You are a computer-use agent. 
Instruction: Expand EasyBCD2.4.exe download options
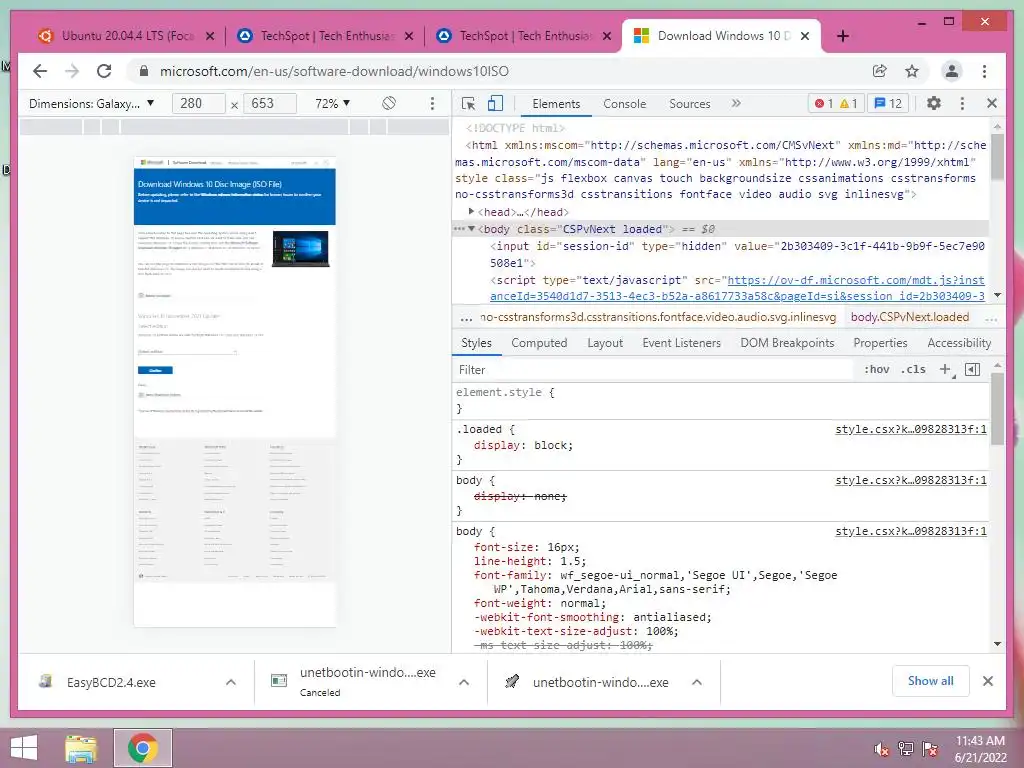coord(231,682)
